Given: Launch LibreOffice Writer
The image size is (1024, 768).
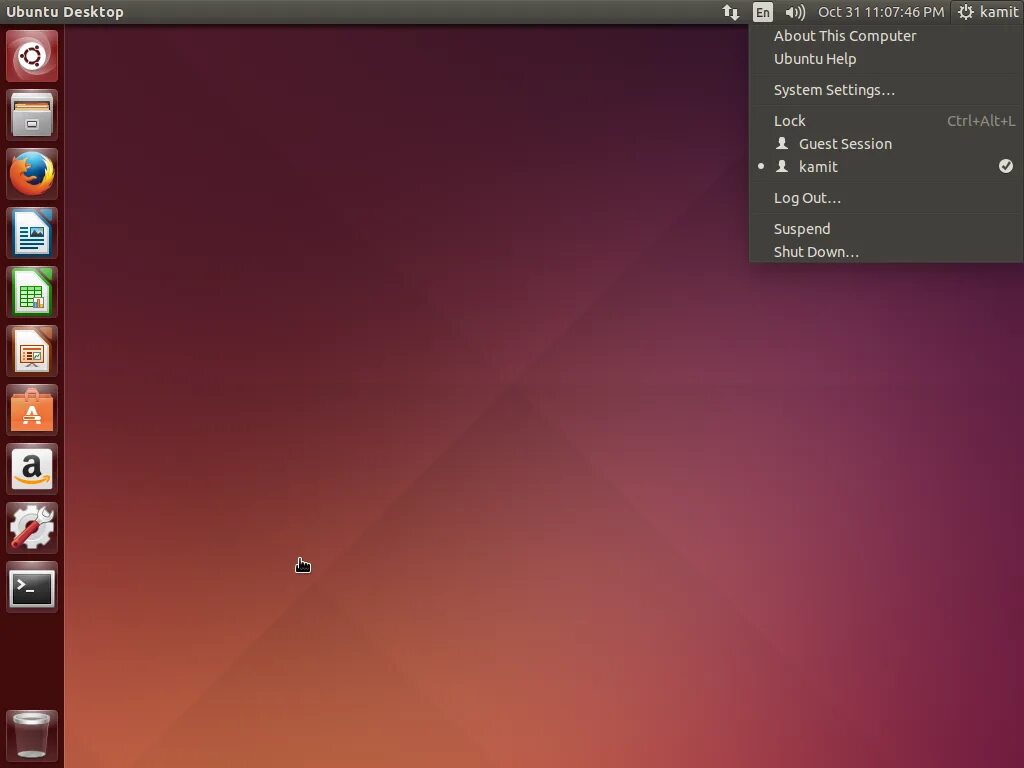Looking at the screenshot, I should point(31,233).
